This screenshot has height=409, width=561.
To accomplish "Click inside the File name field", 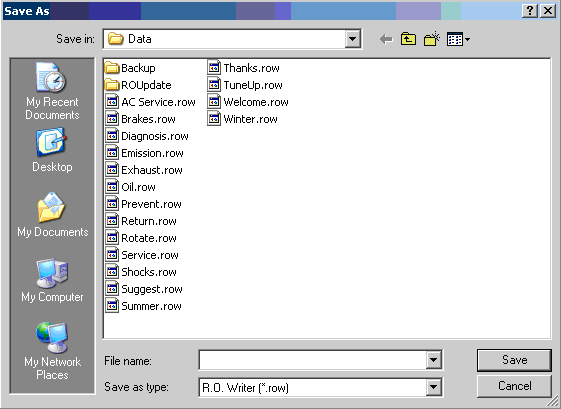I will pos(312,360).
